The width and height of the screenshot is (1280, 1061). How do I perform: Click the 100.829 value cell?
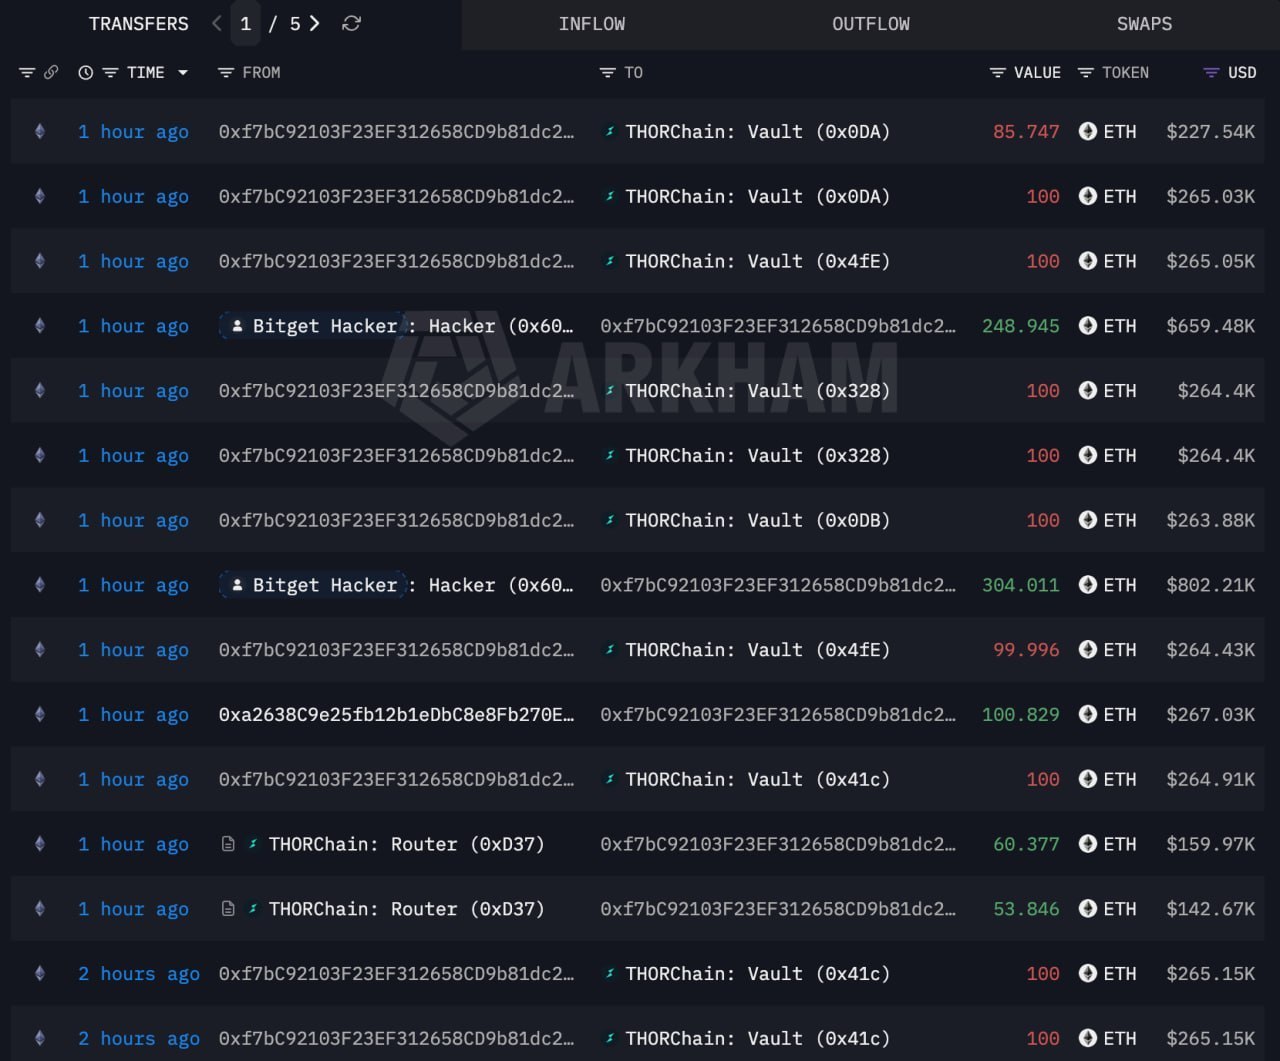[1020, 715]
